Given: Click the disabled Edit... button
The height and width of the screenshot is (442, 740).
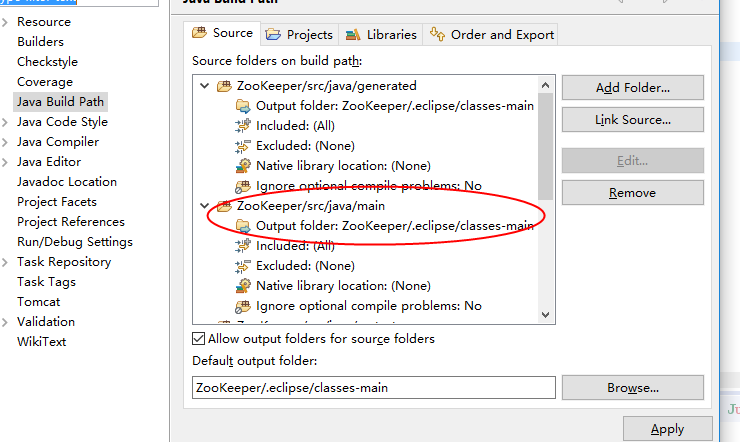Looking at the screenshot, I should click(x=632, y=161).
